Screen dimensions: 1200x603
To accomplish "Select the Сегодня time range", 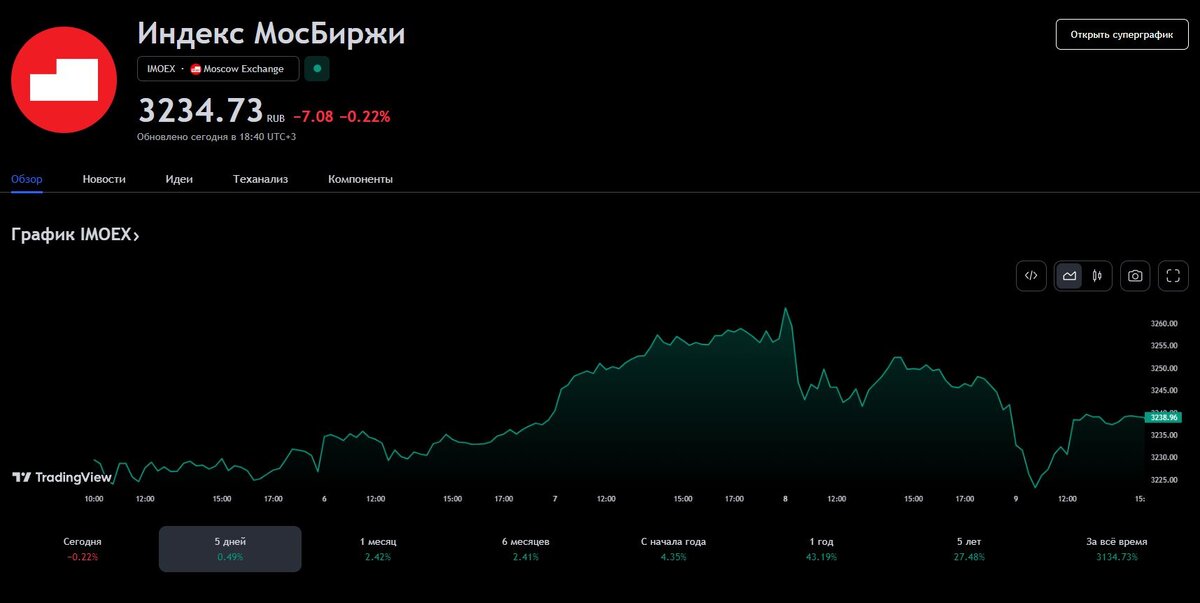I will (x=82, y=548).
